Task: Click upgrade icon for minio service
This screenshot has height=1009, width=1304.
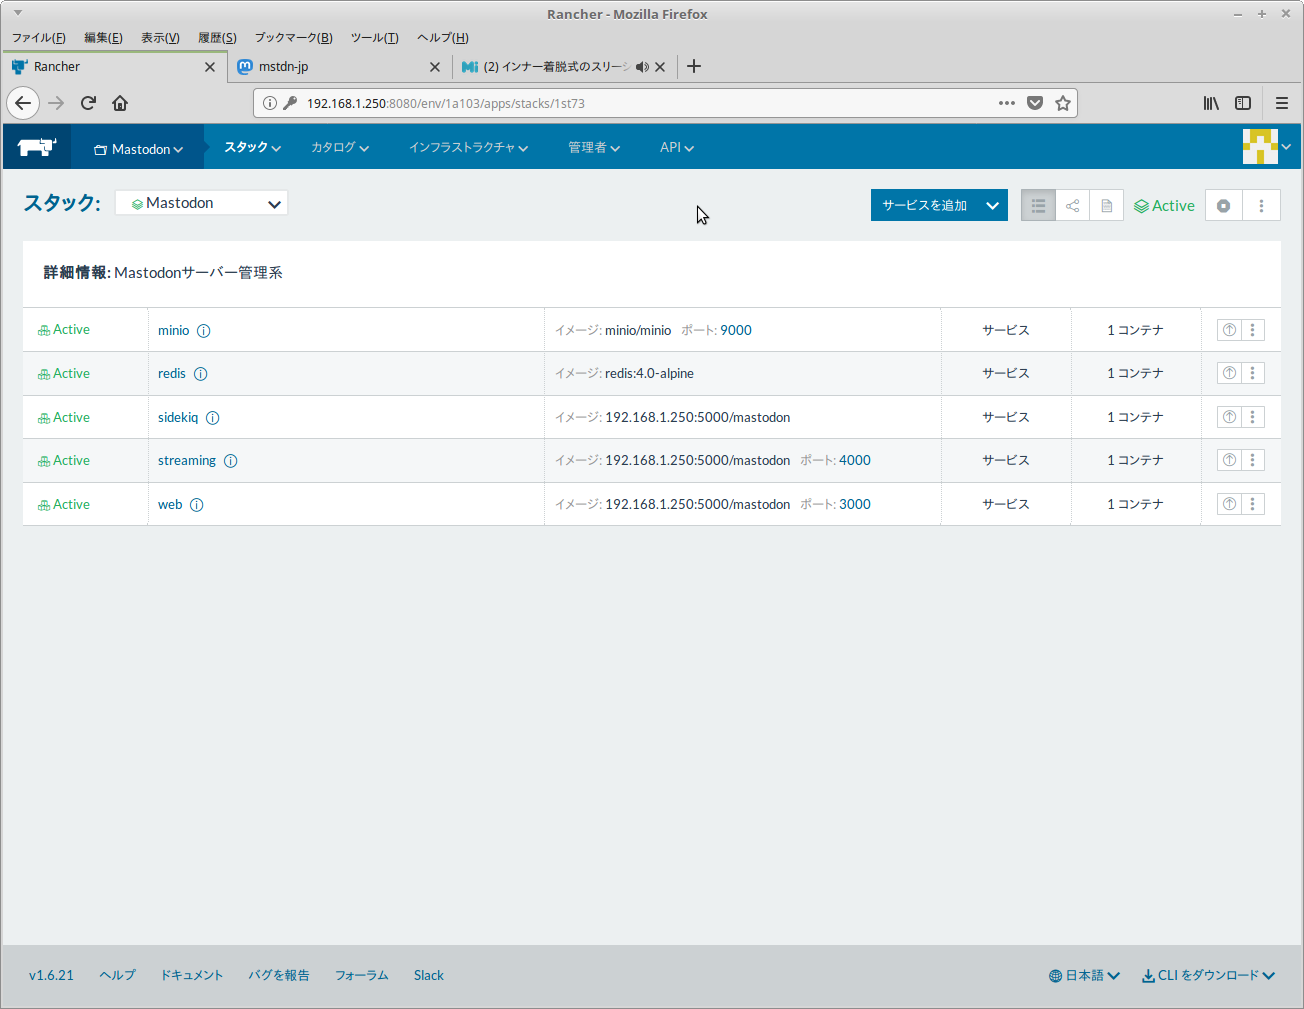Action: [x=1229, y=330]
